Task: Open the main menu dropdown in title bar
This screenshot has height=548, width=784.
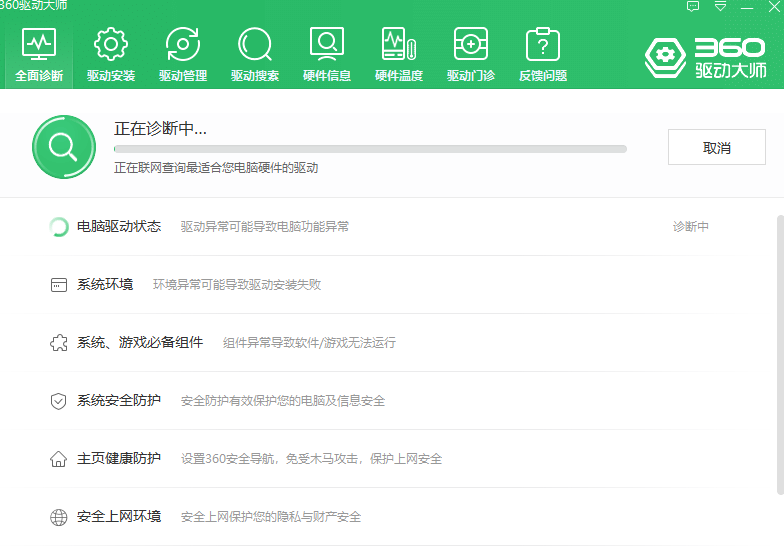Action: point(719,6)
